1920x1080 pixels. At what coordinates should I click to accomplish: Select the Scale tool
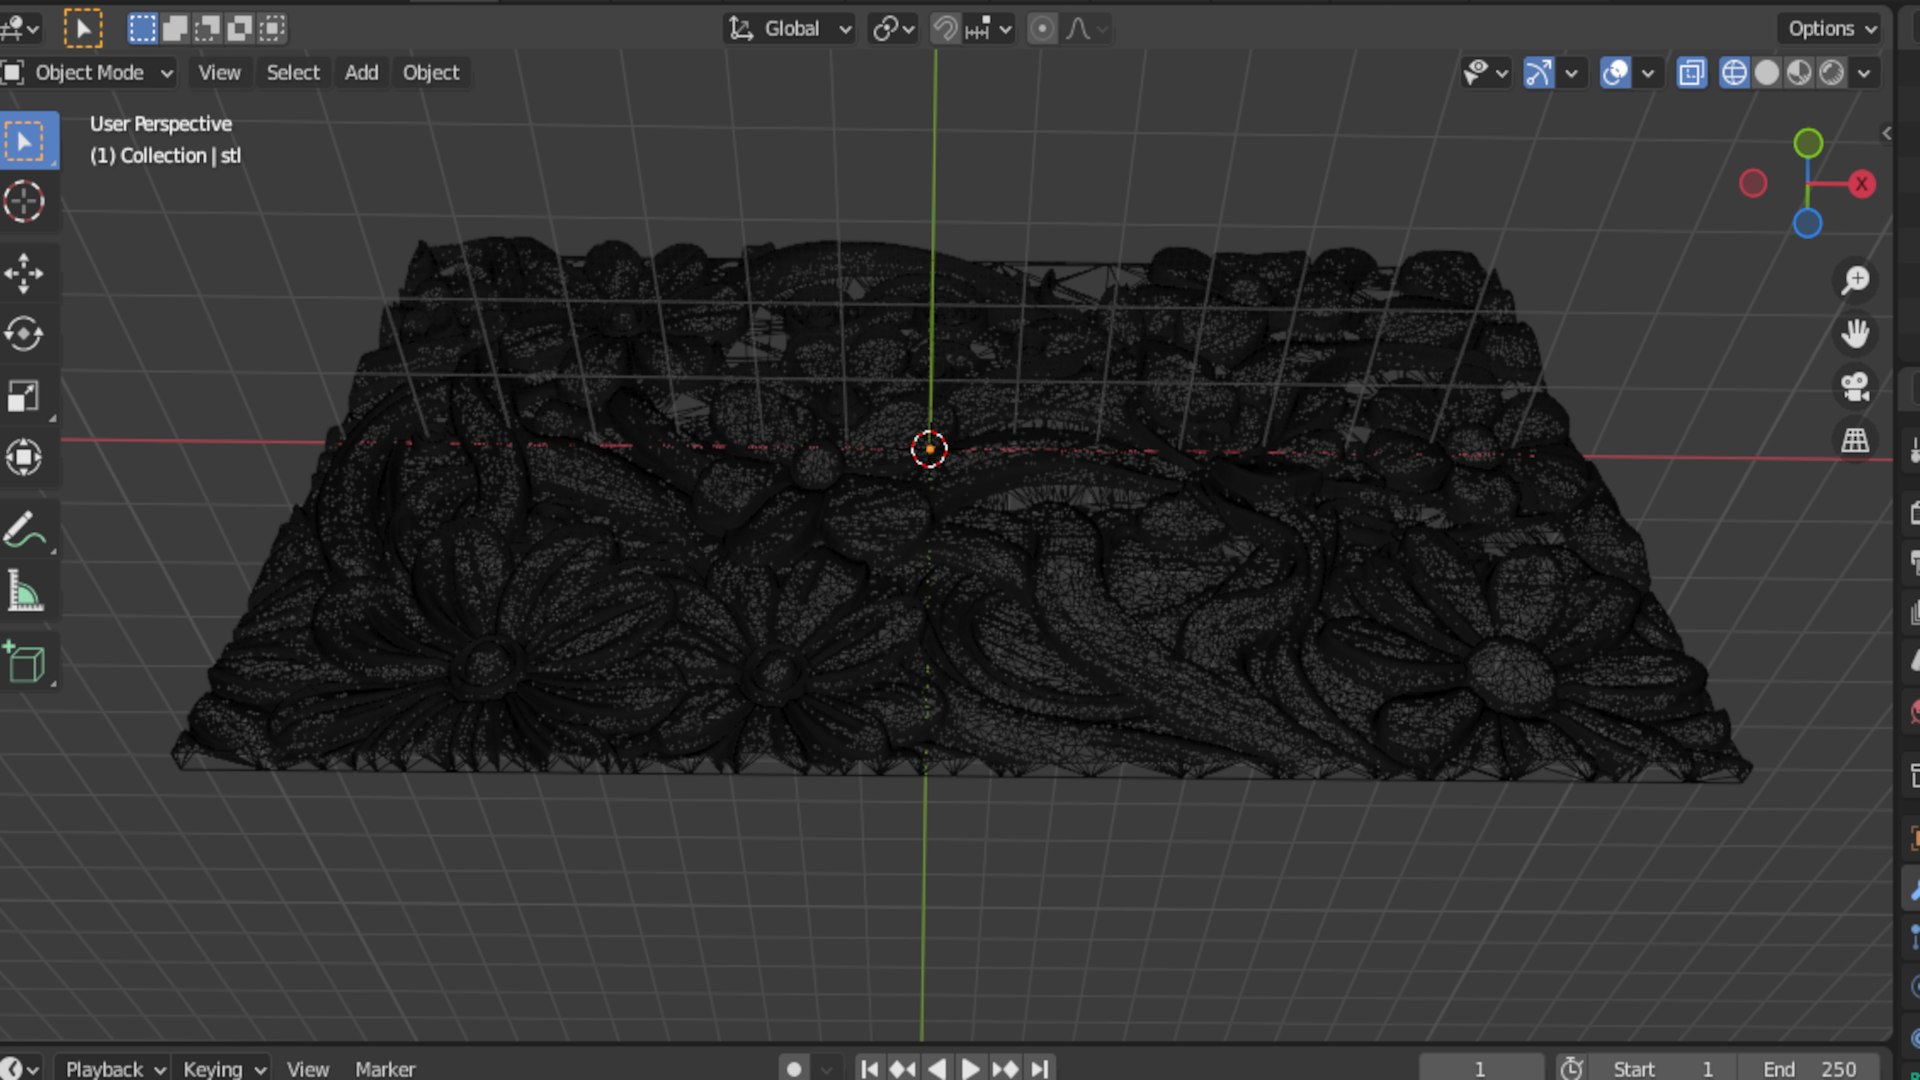(x=25, y=396)
